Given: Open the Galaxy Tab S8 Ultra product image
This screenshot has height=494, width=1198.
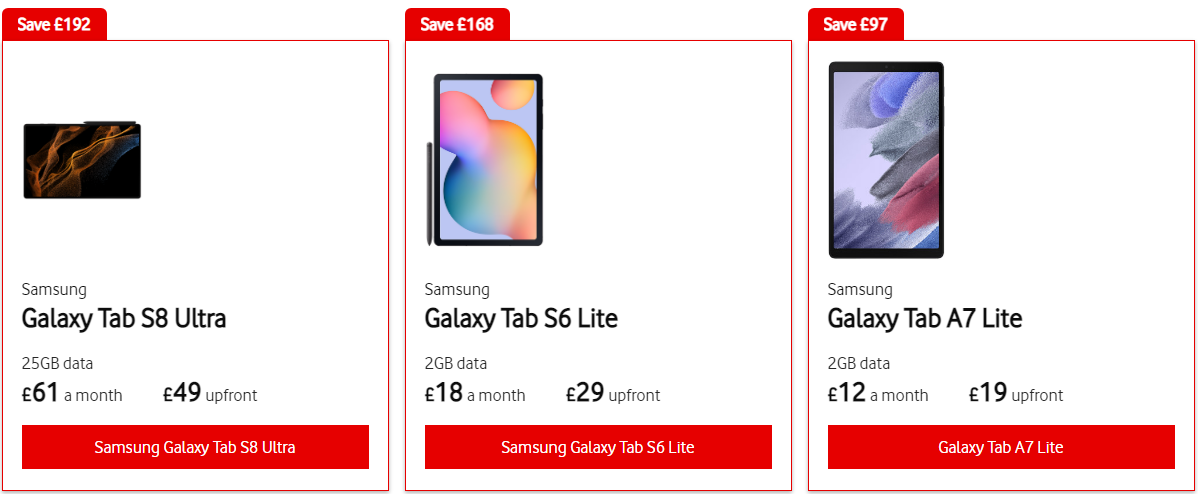Looking at the screenshot, I should click(x=82, y=160).
